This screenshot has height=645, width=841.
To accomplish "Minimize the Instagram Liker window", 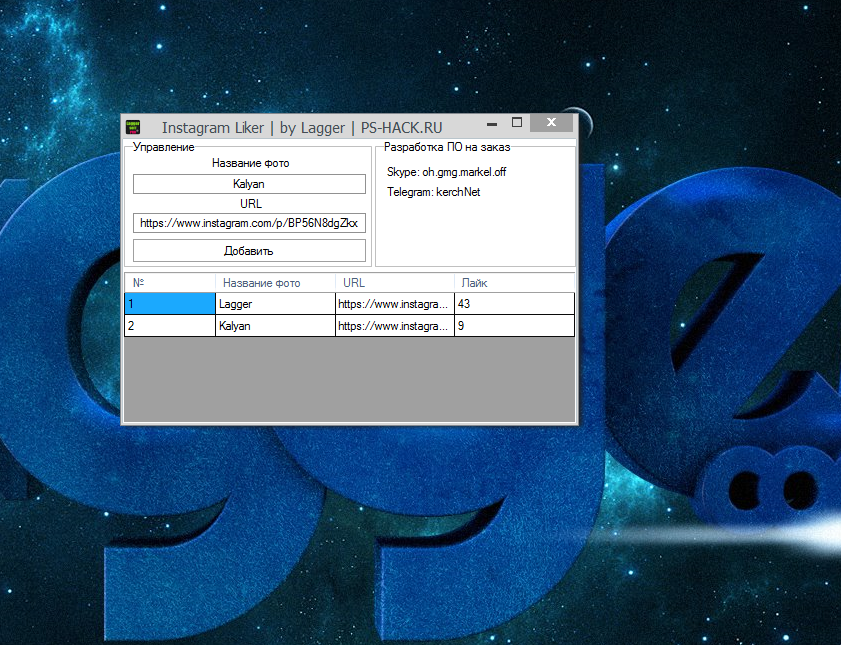I will point(492,123).
